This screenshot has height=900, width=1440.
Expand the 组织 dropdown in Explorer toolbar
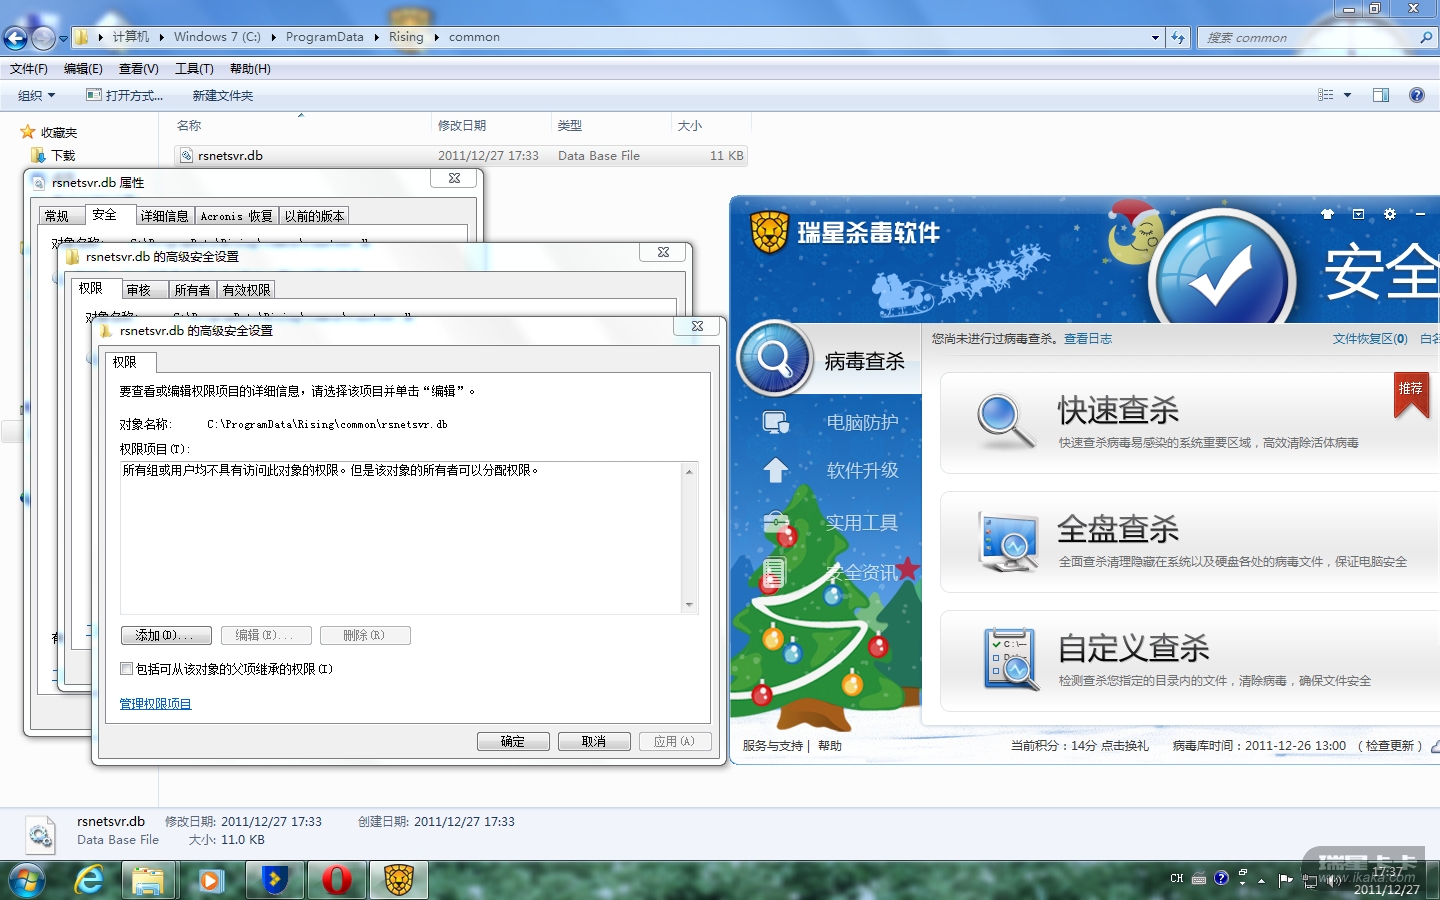coord(37,95)
